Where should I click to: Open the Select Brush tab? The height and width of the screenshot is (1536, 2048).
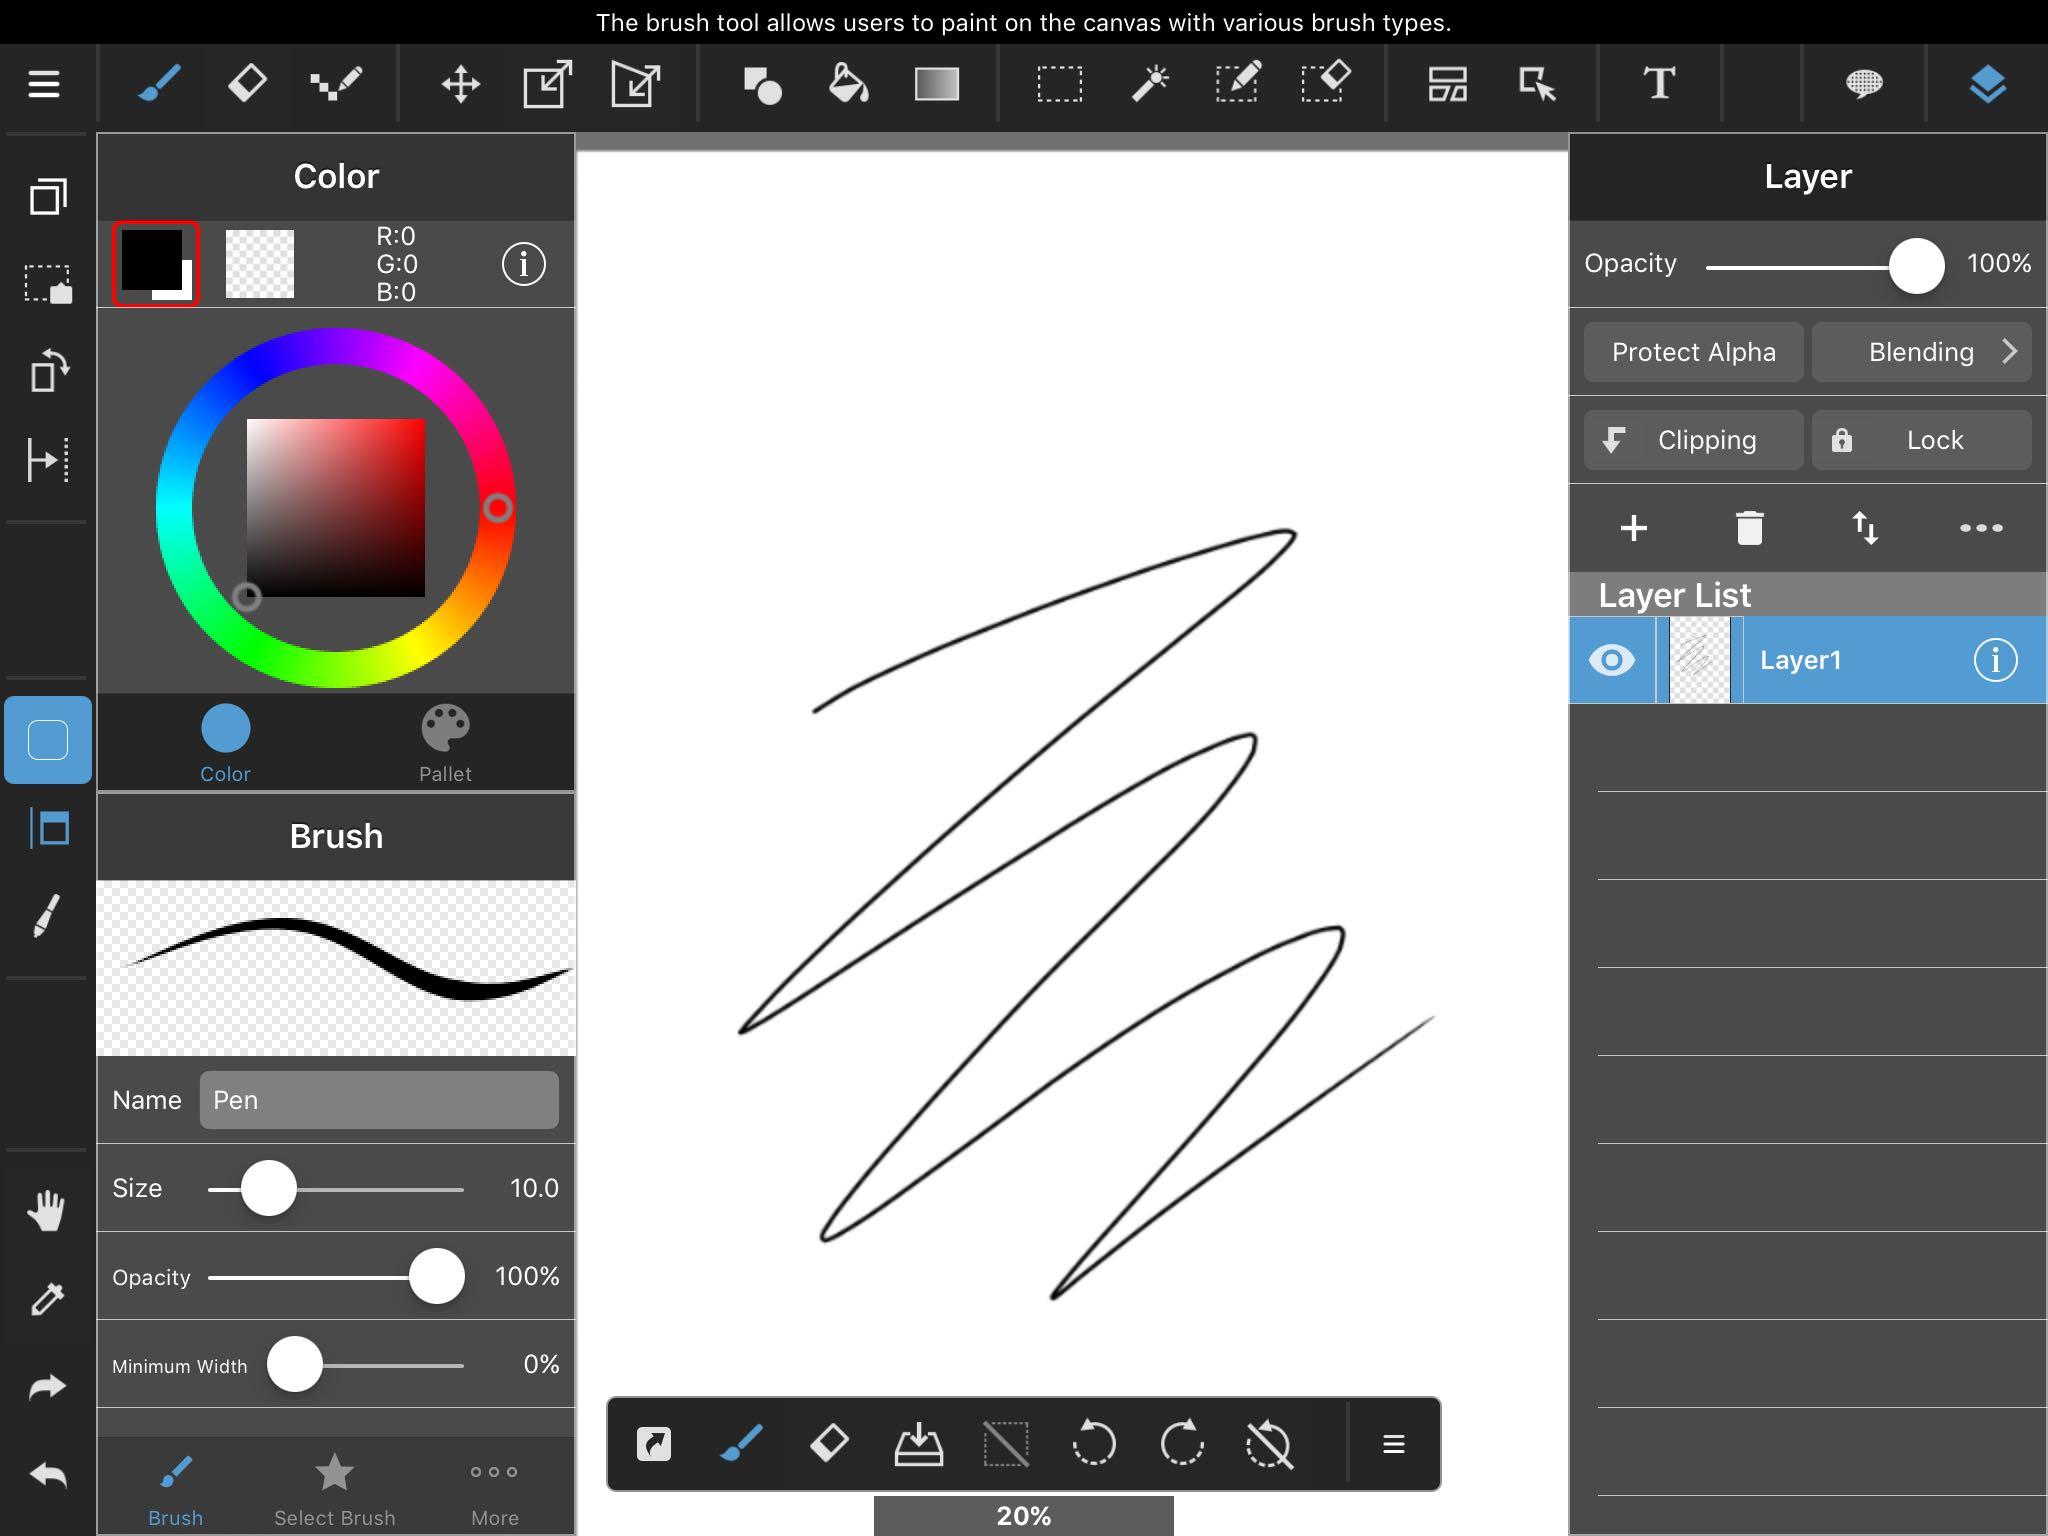(334, 1489)
